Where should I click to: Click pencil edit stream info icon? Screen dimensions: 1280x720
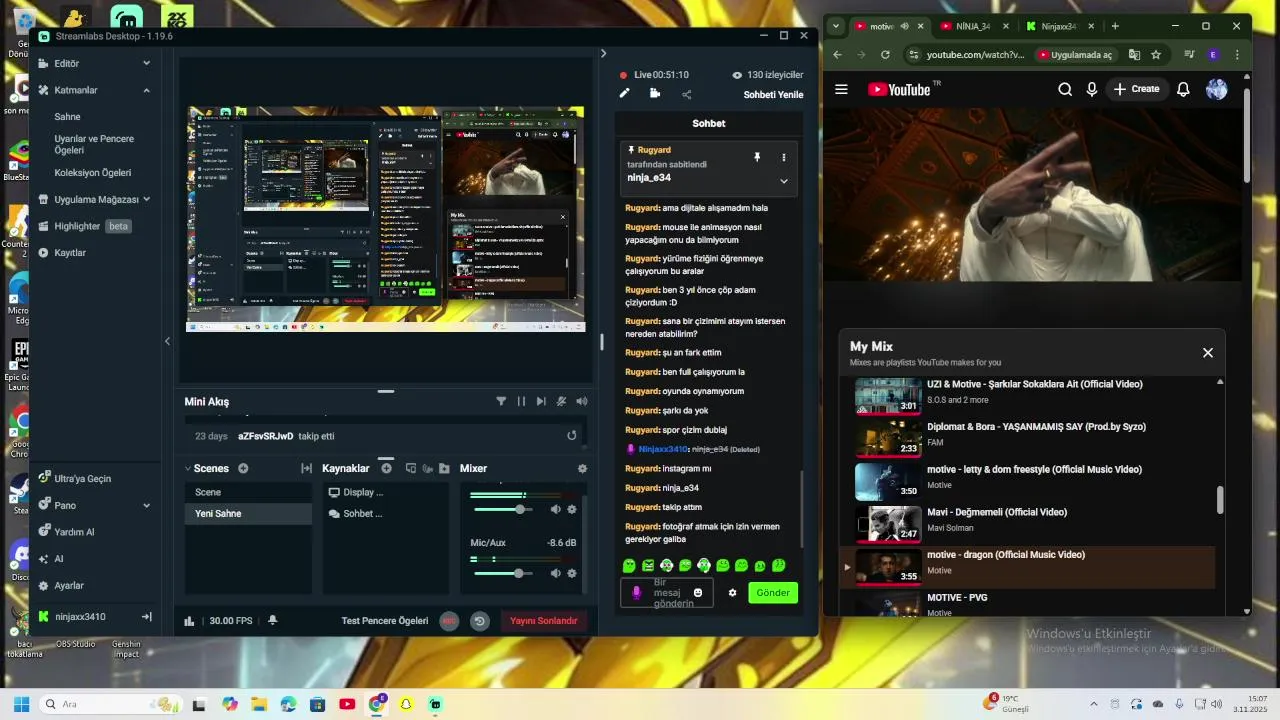(625, 93)
